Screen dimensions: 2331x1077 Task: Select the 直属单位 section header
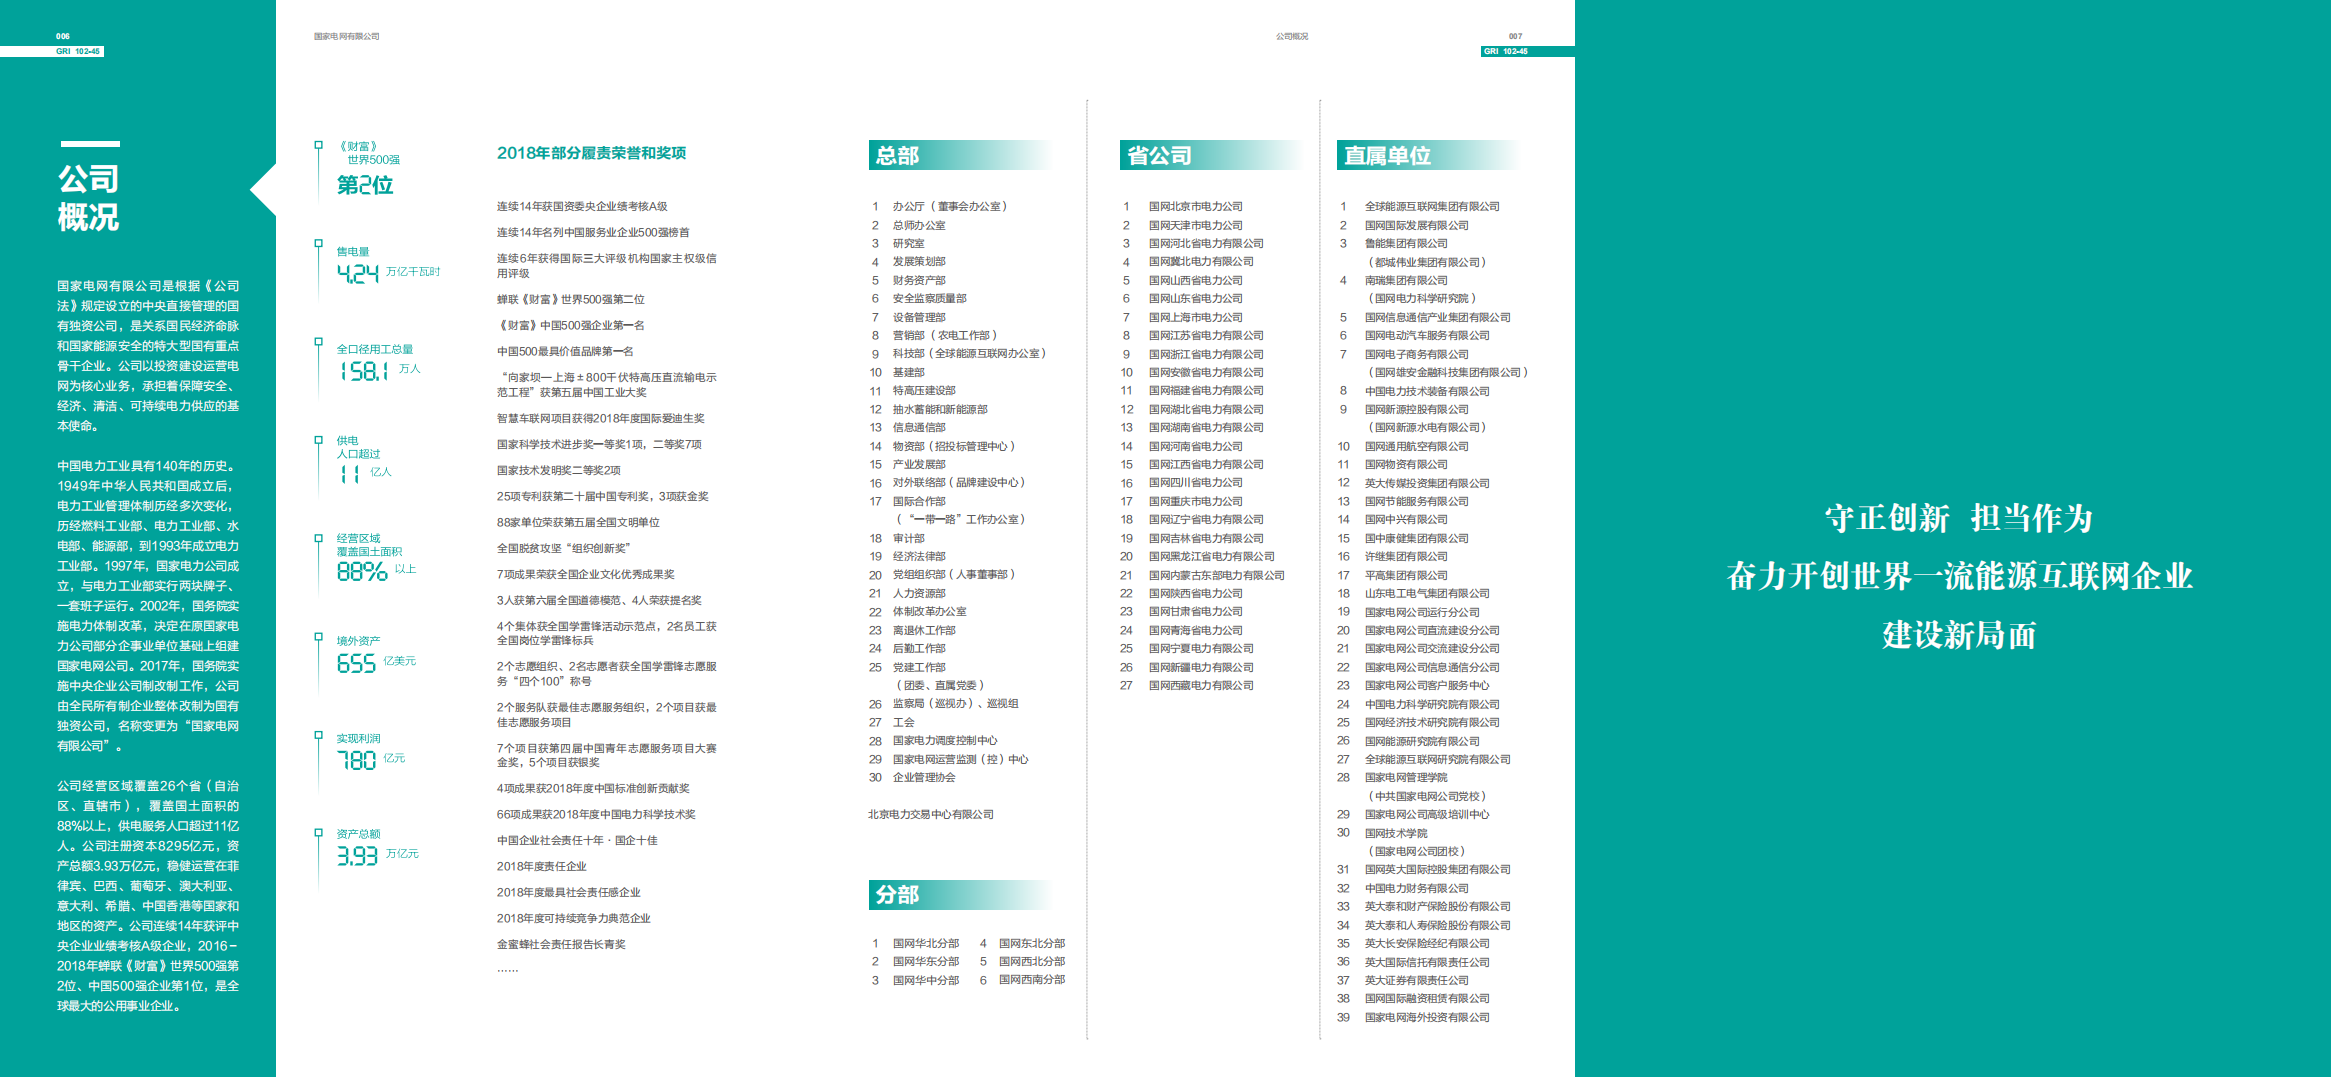pyautogui.click(x=1387, y=156)
